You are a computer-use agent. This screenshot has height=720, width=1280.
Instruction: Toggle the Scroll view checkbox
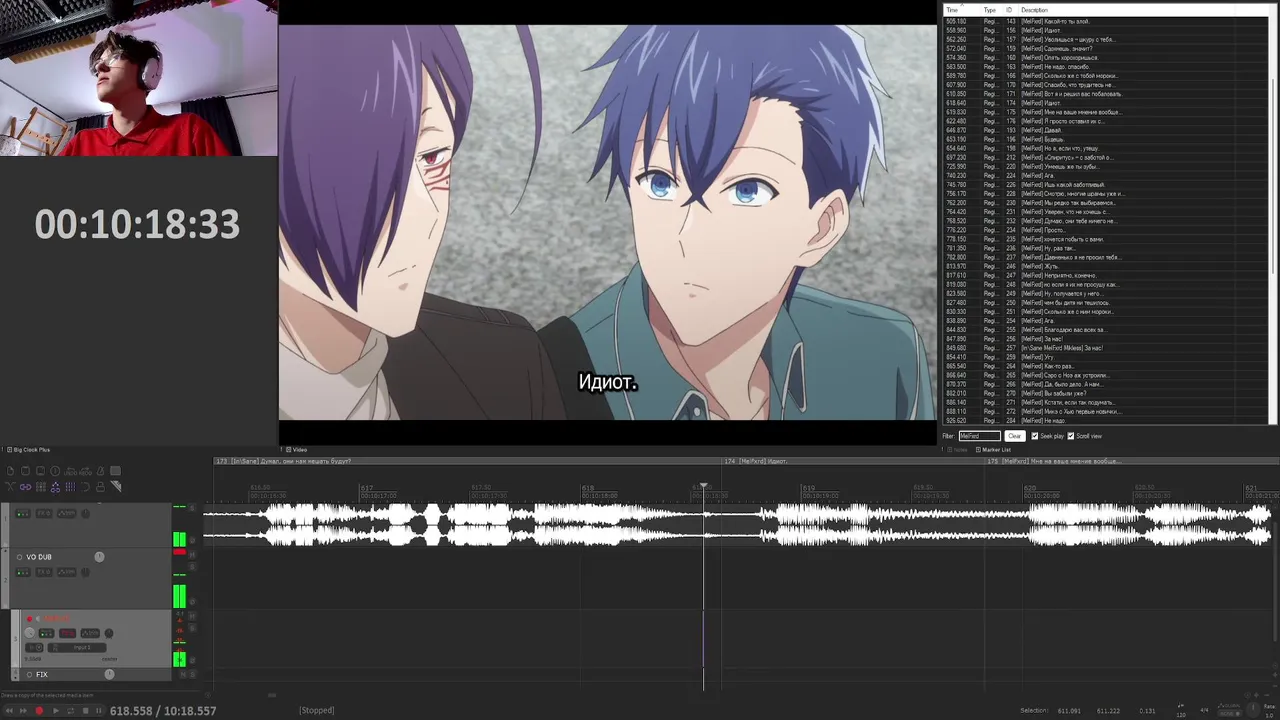pyautogui.click(x=1071, y=436)
